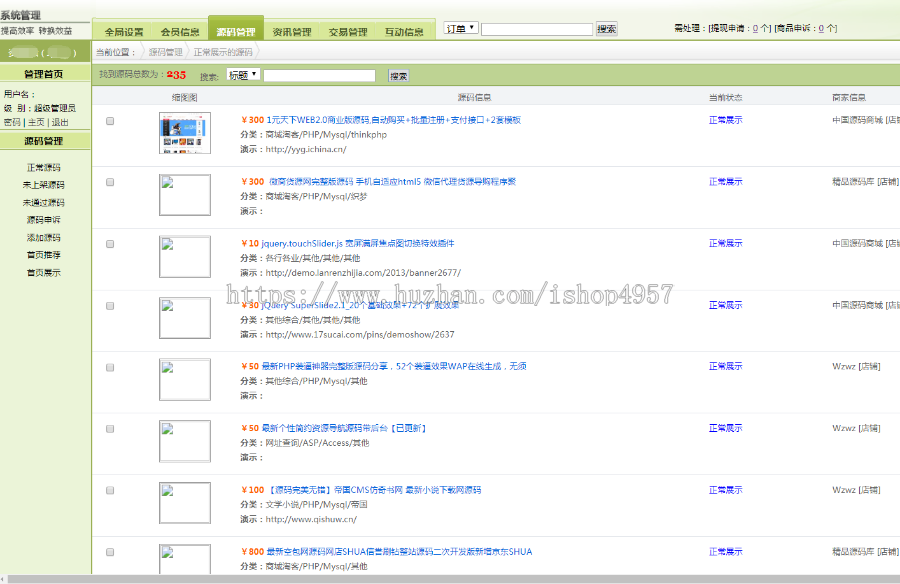Tick the checkbox for the 最新空包网源码 row
Screen dimensions: 900x584
pos(110,552)
